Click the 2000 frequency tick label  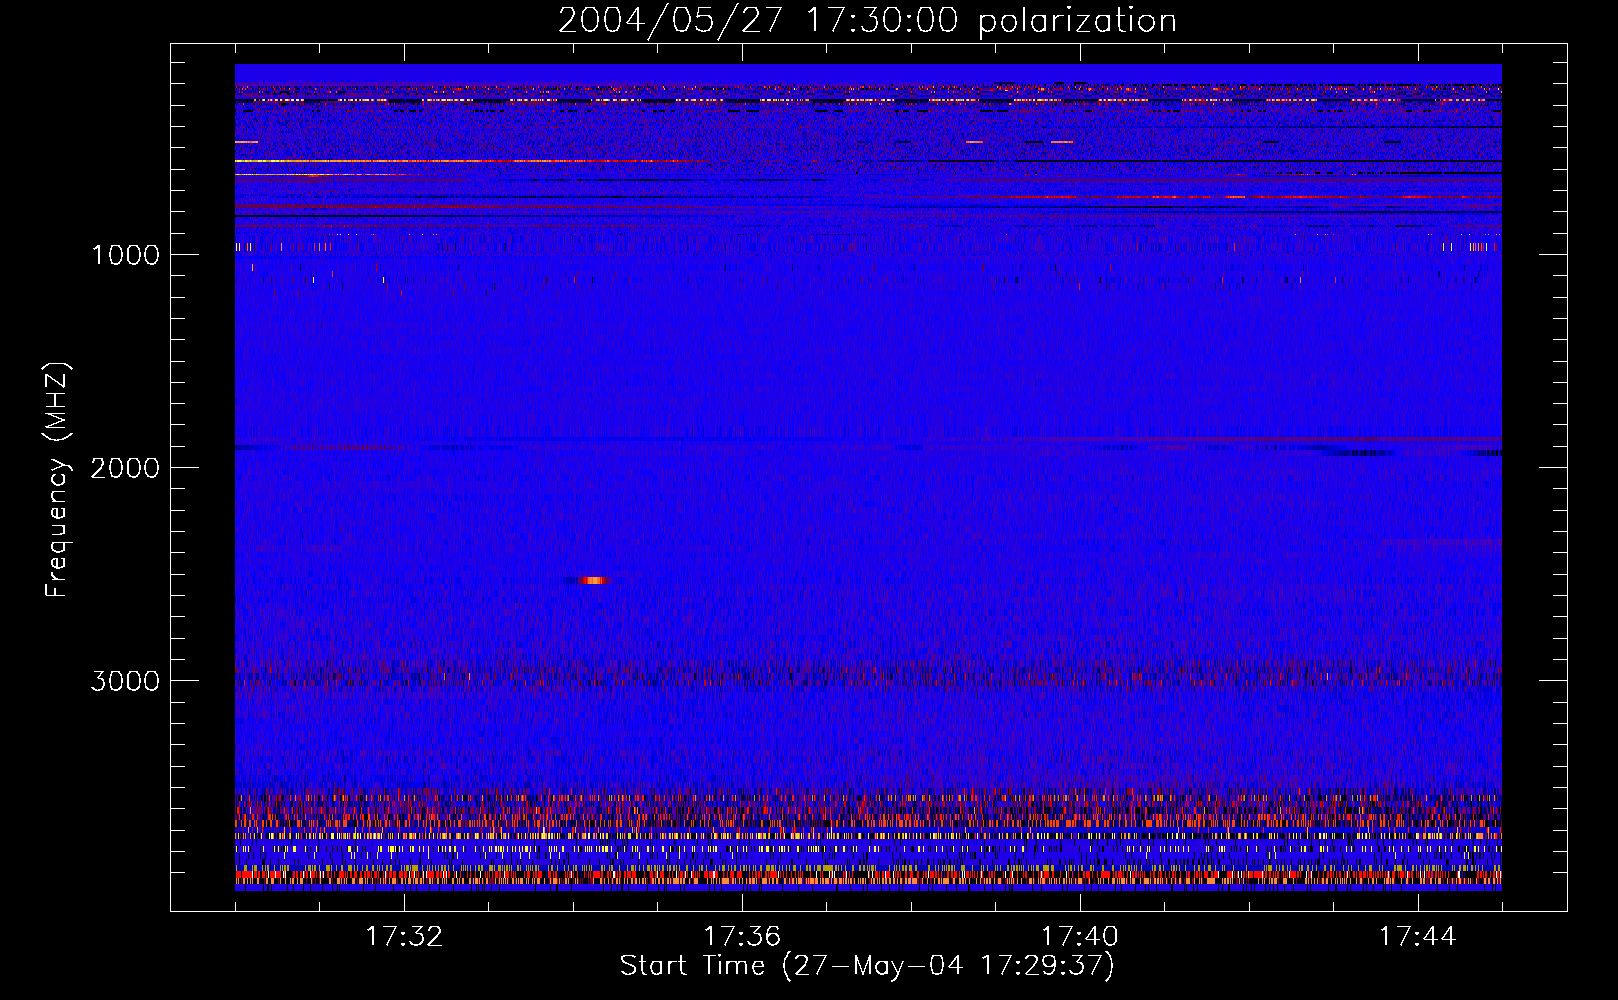click(x=125, y=468)
